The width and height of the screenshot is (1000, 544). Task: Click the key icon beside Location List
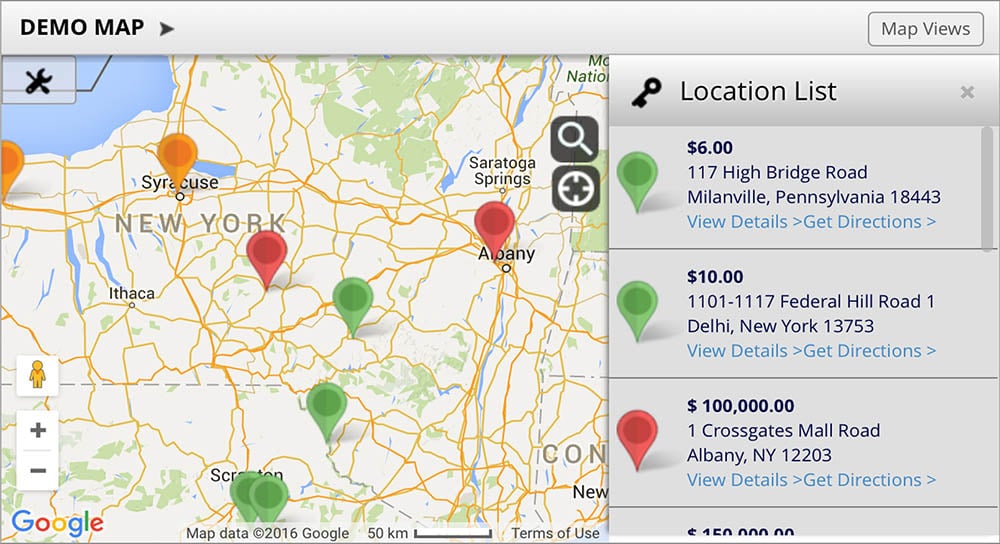pos(647,92)
